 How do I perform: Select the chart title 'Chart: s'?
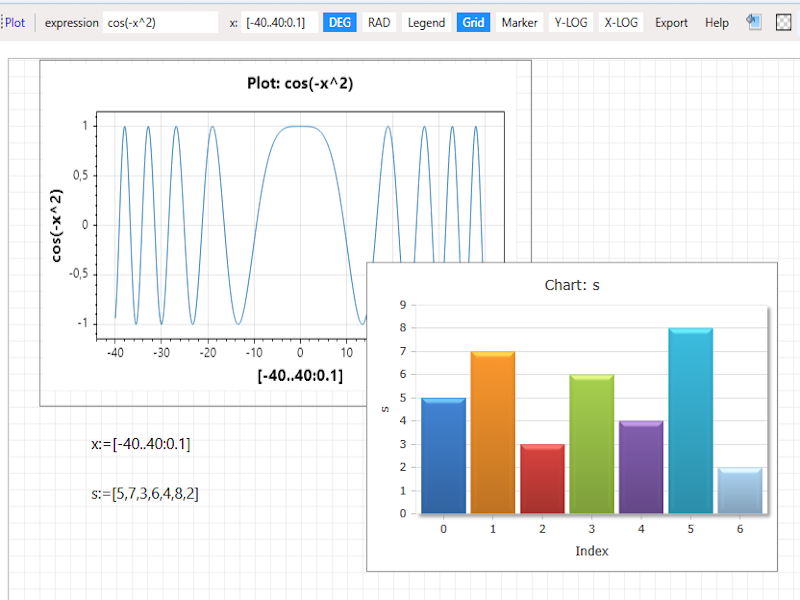(572, 285)
